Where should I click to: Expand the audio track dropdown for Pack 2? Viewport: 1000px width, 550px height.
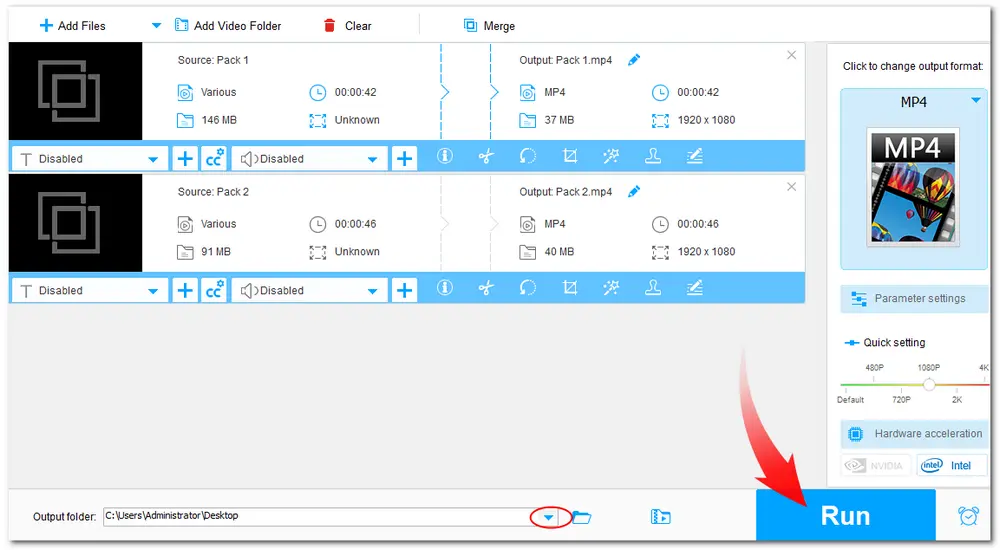(x=373, y=291)
